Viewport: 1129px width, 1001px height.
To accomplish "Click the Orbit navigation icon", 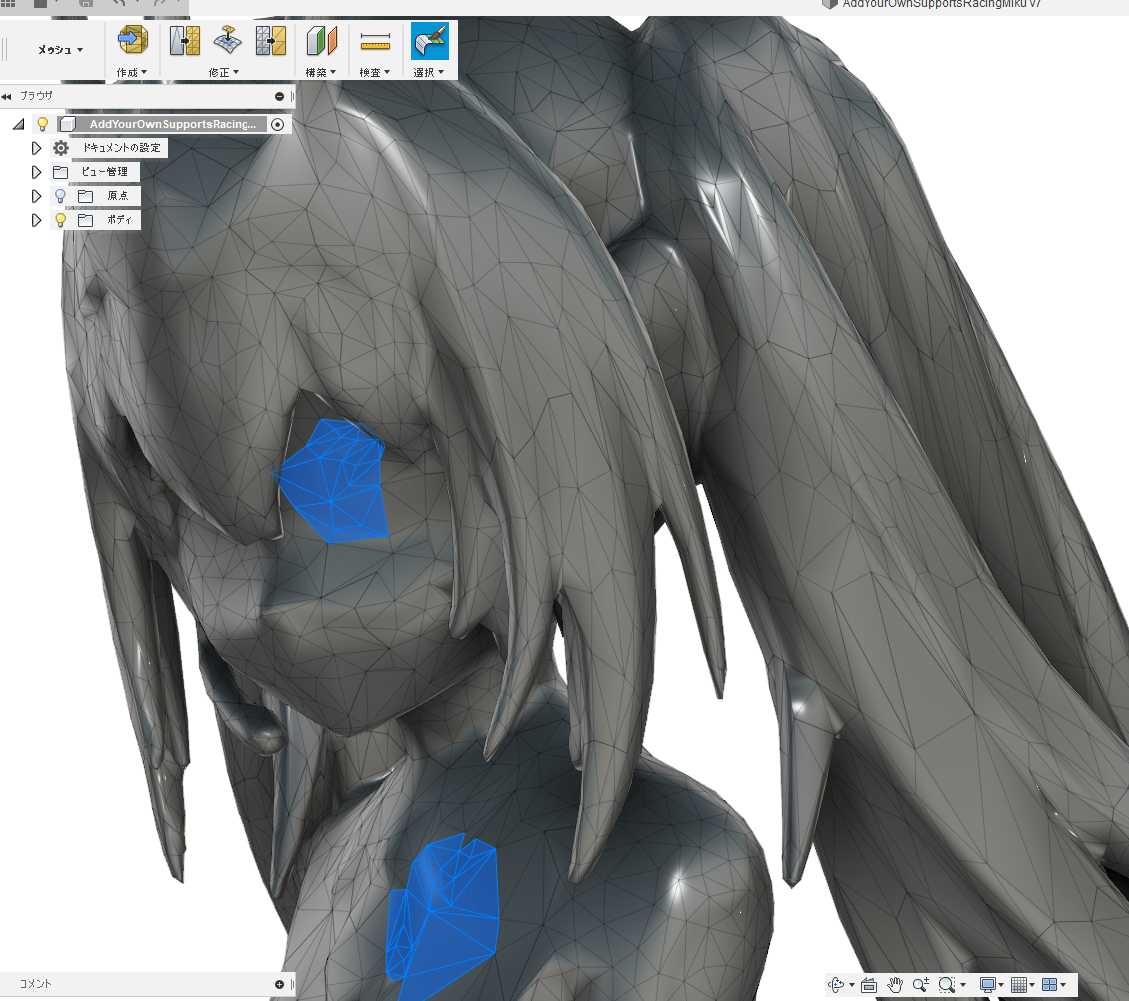I will pos(836,984).
